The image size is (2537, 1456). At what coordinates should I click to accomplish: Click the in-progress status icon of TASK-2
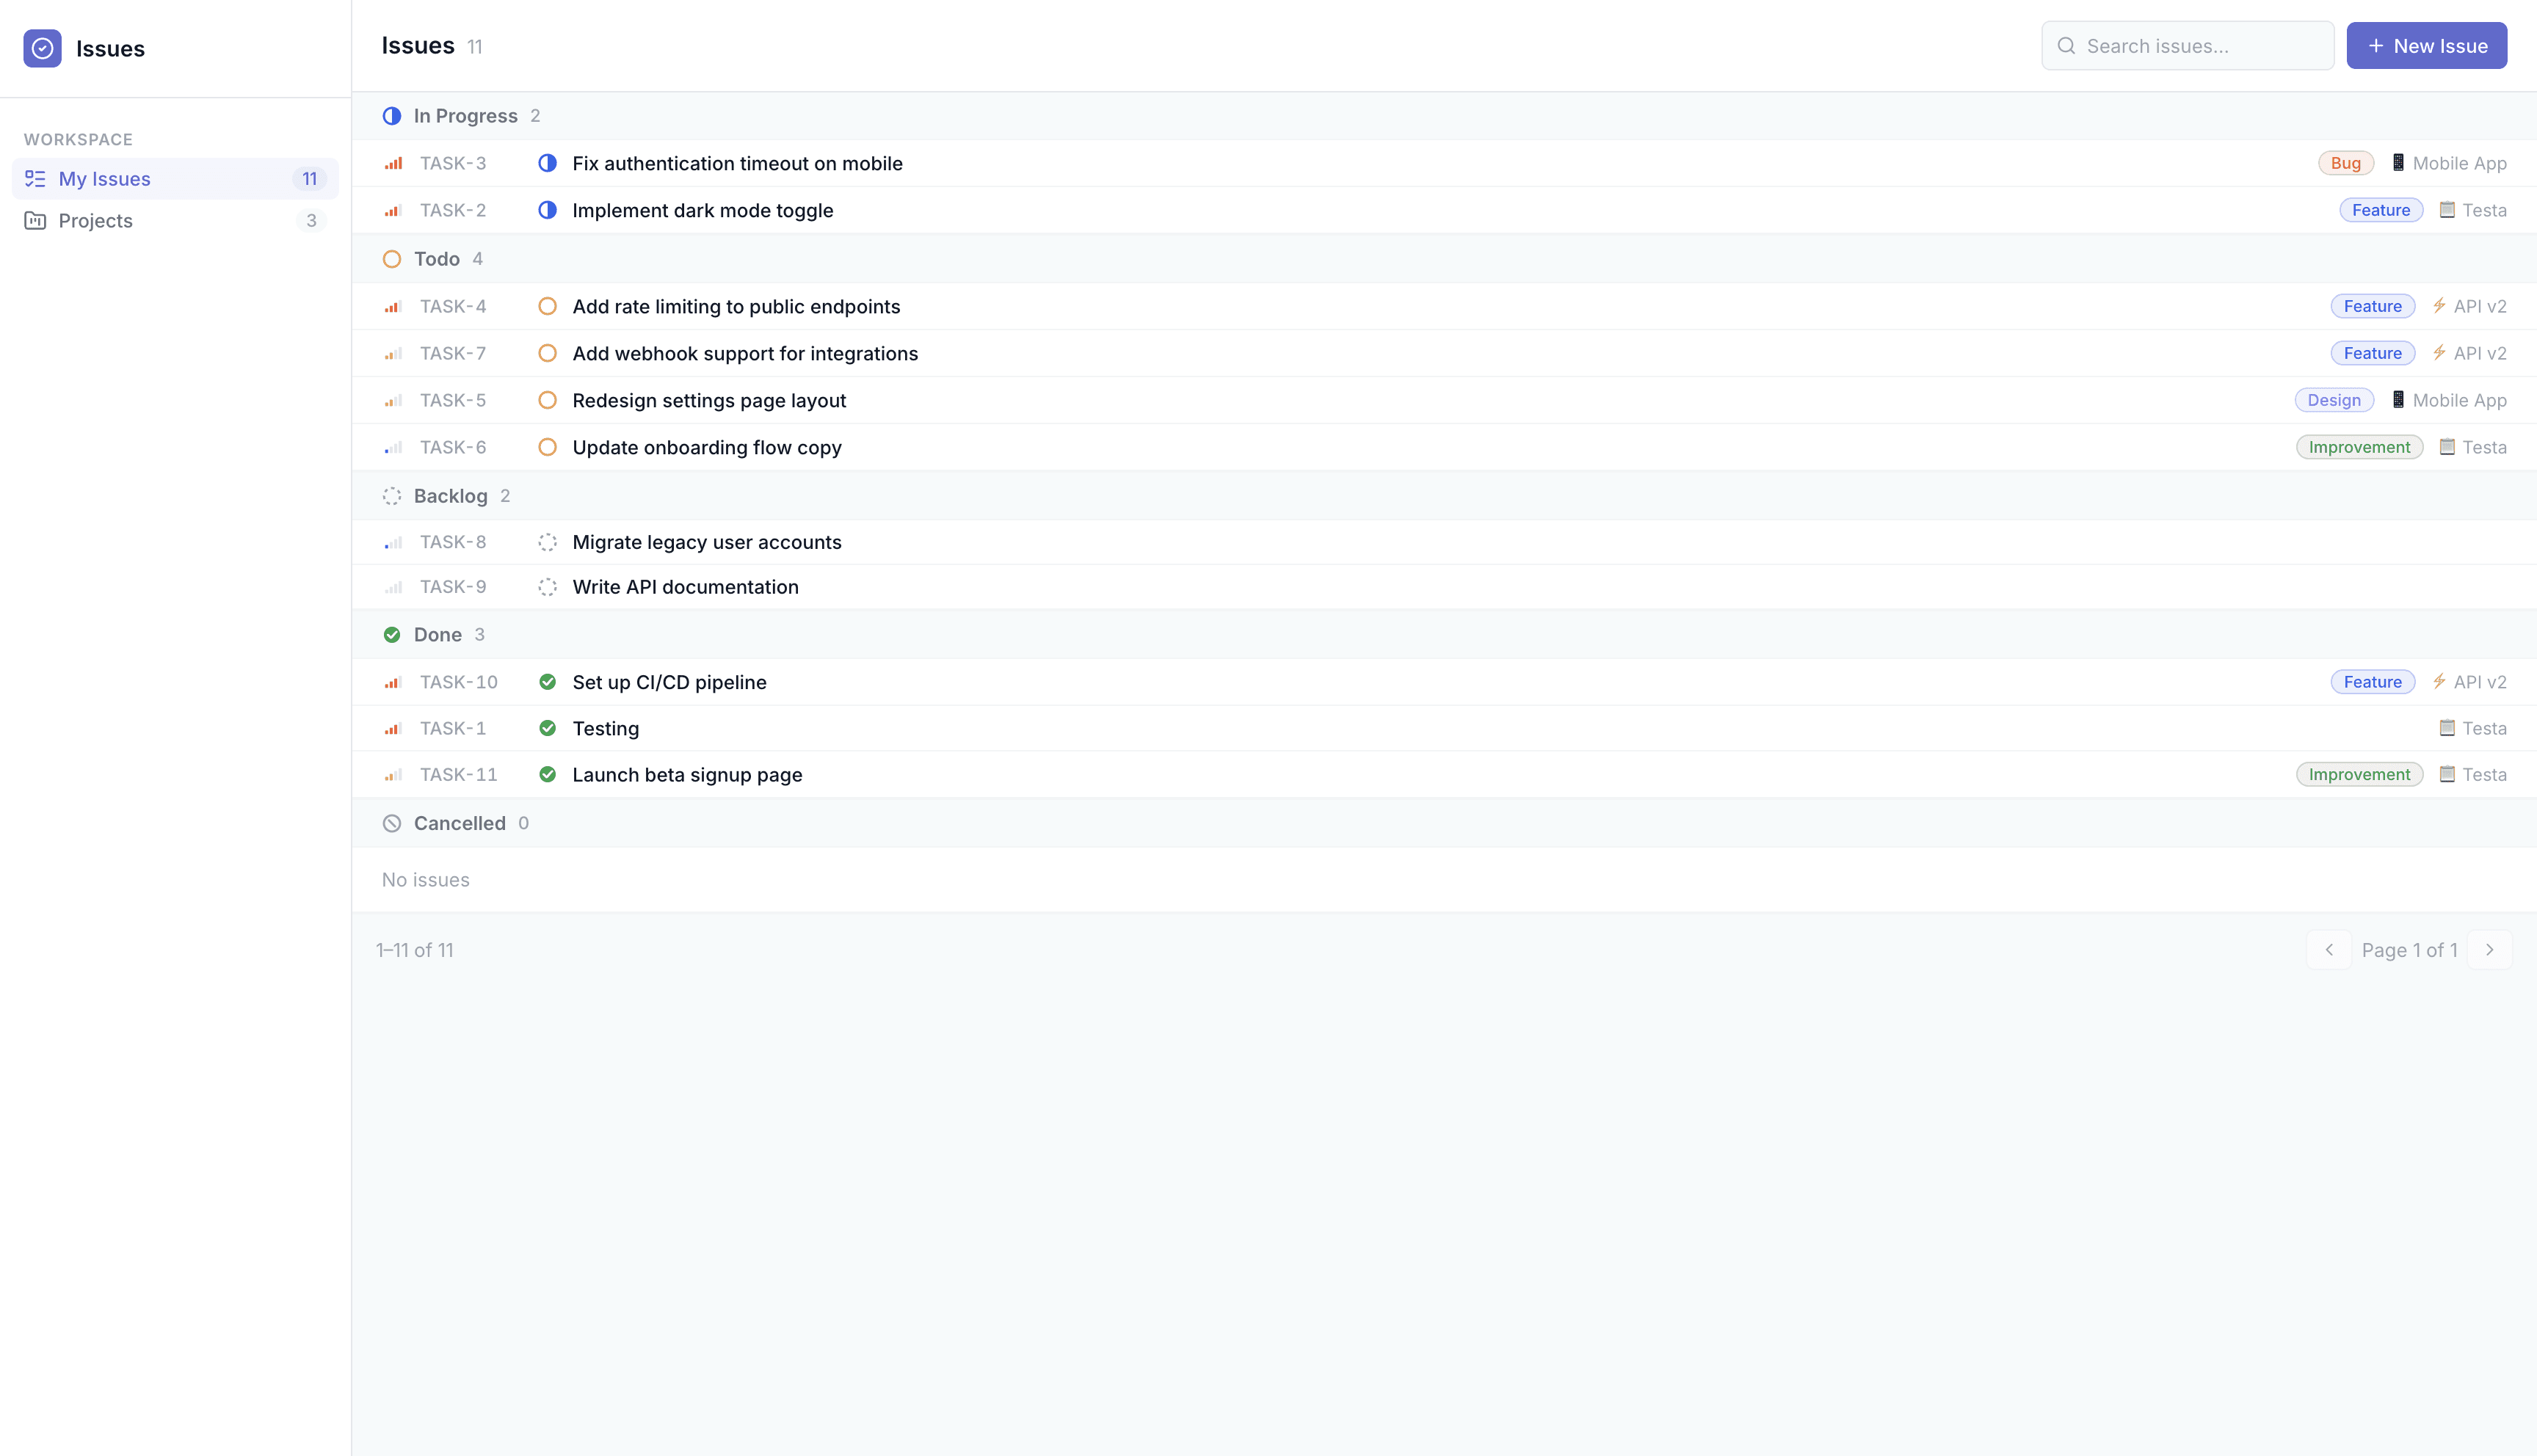[x=547, y=210]
